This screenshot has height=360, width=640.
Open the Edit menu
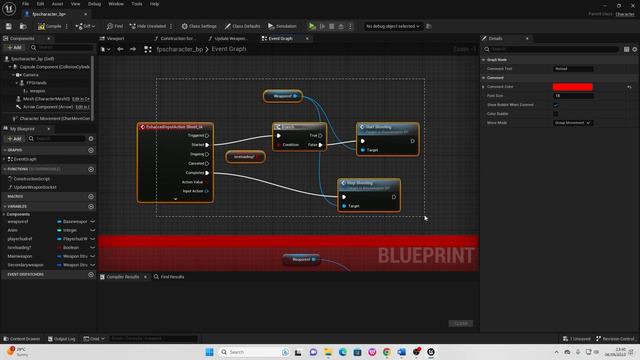point(40,4)
